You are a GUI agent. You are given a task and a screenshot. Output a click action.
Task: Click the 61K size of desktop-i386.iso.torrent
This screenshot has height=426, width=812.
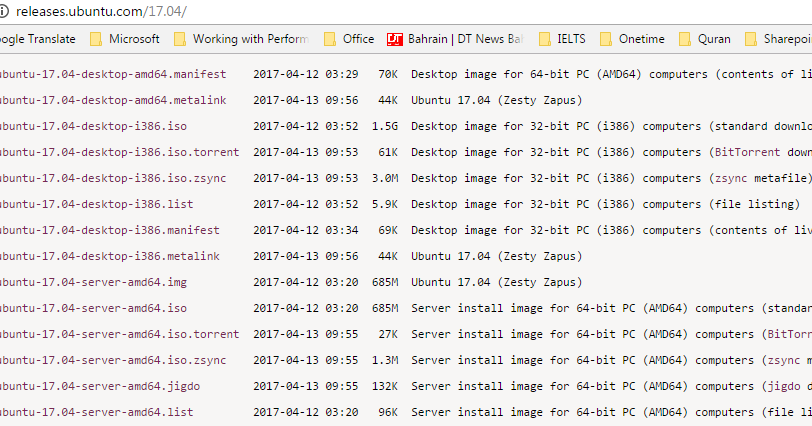(388, 152)
